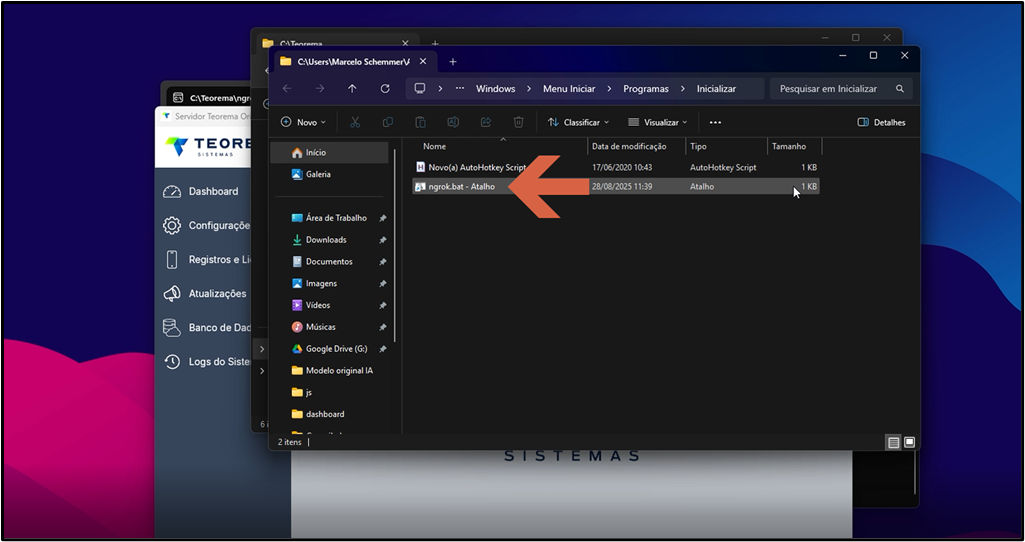Add a new Explorer tab

pos(452,61)
